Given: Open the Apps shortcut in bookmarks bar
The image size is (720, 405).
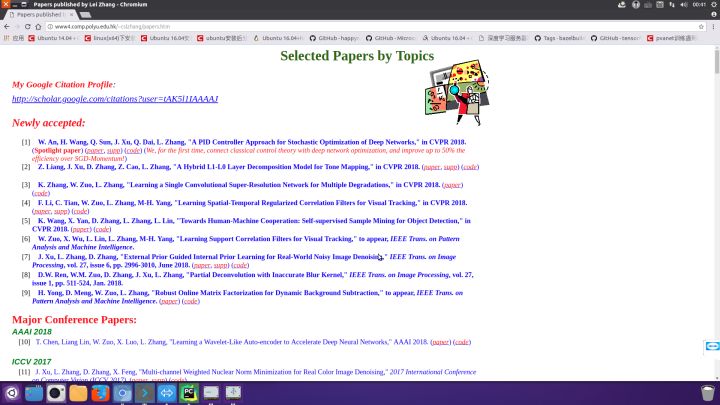Looking at the screenshot, I should click(14, 38).
